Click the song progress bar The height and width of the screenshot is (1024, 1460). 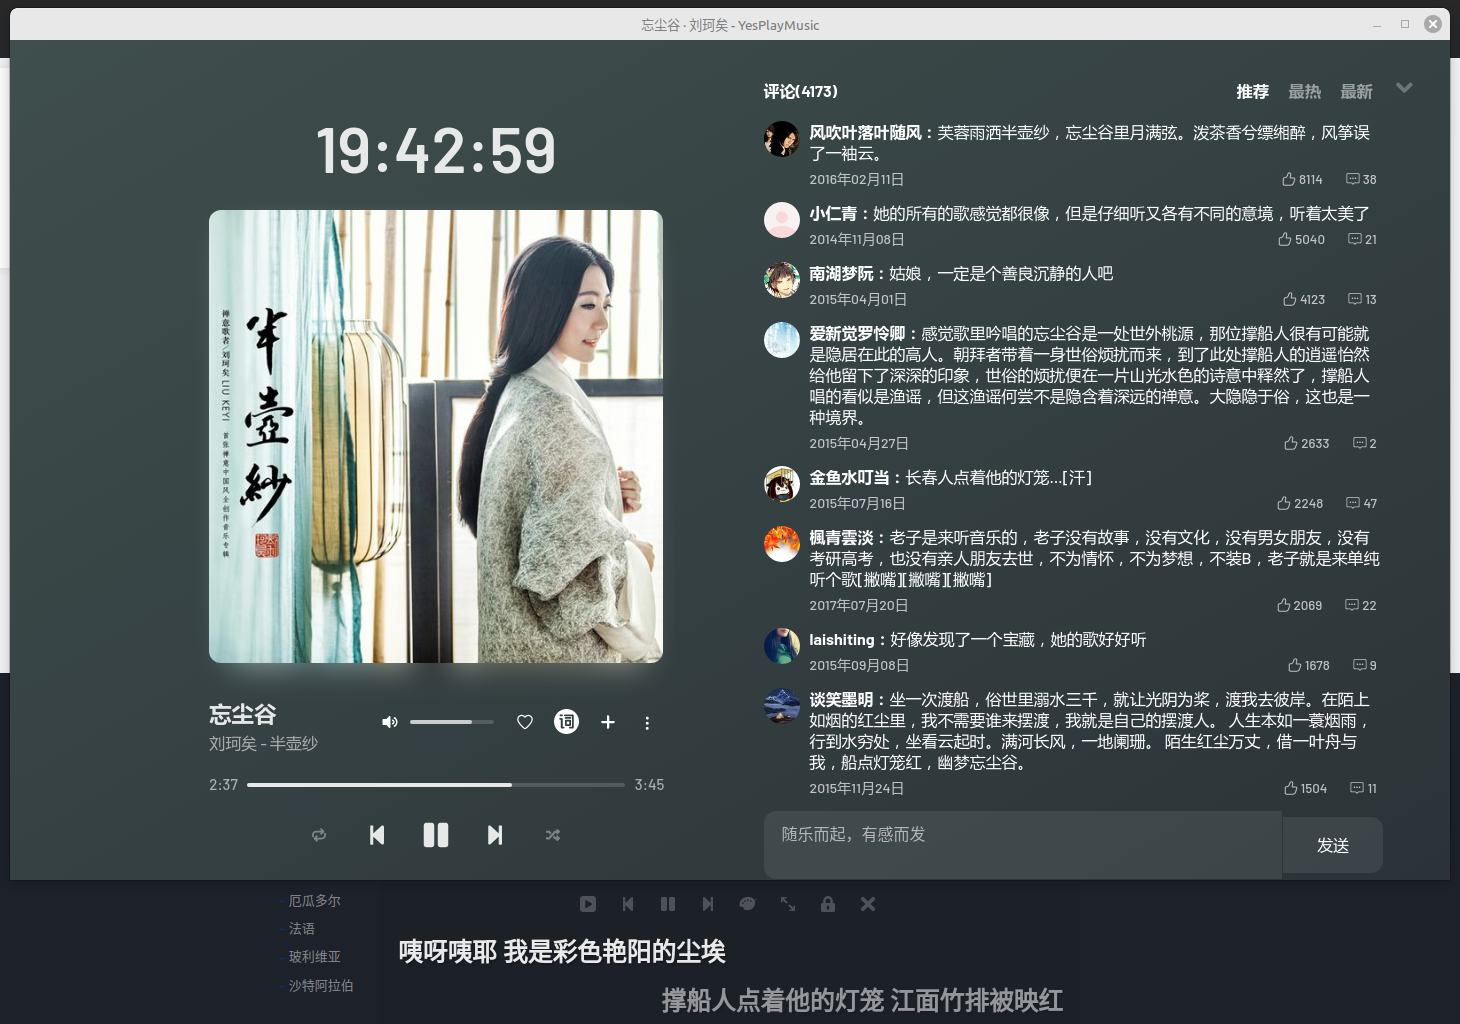[436, 785]
